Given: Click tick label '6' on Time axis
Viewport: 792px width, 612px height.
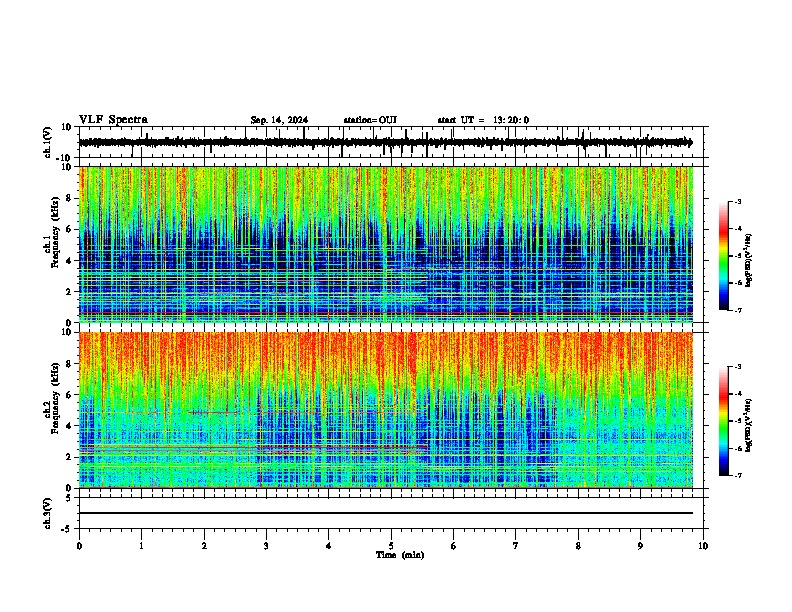Looking at the screenshot, I should 454,546.
